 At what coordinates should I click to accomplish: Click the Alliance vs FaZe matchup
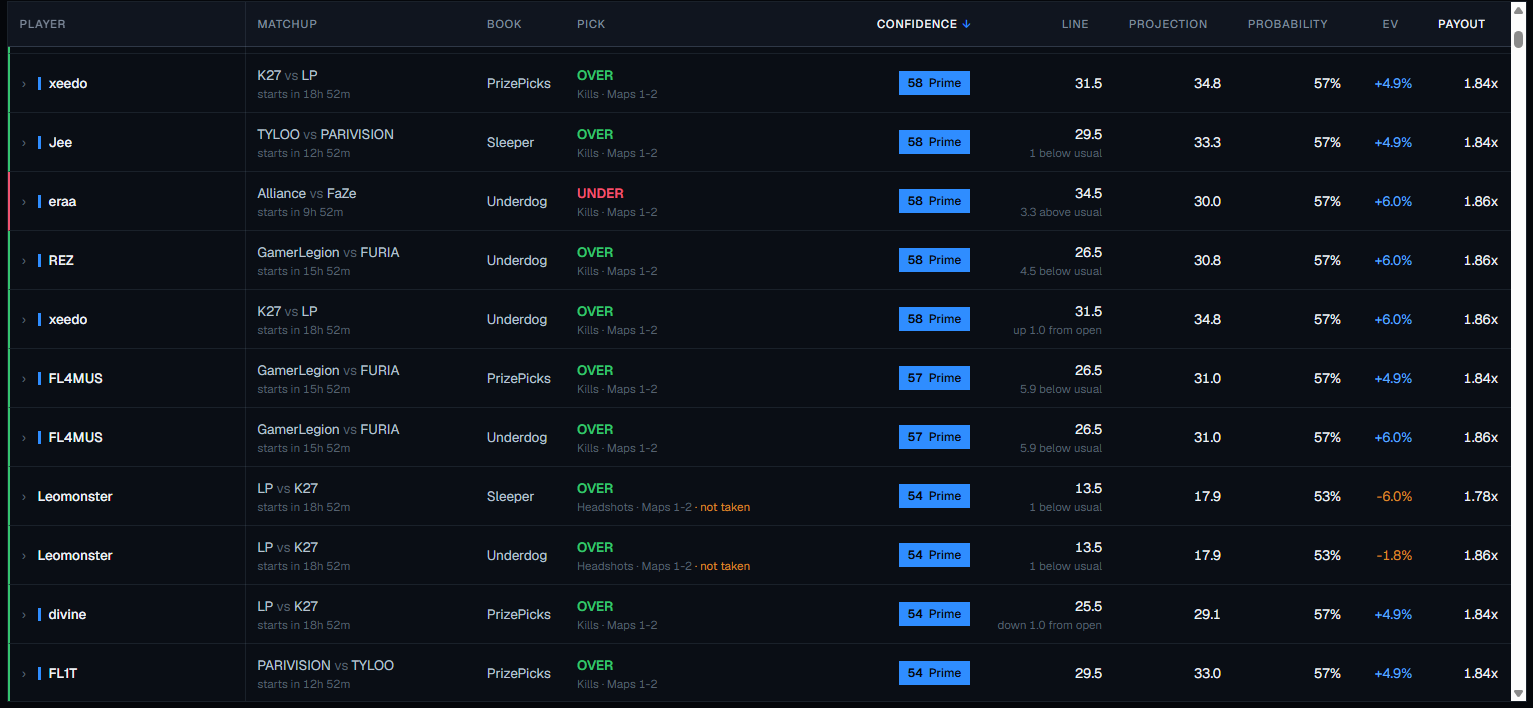[306, 193]
